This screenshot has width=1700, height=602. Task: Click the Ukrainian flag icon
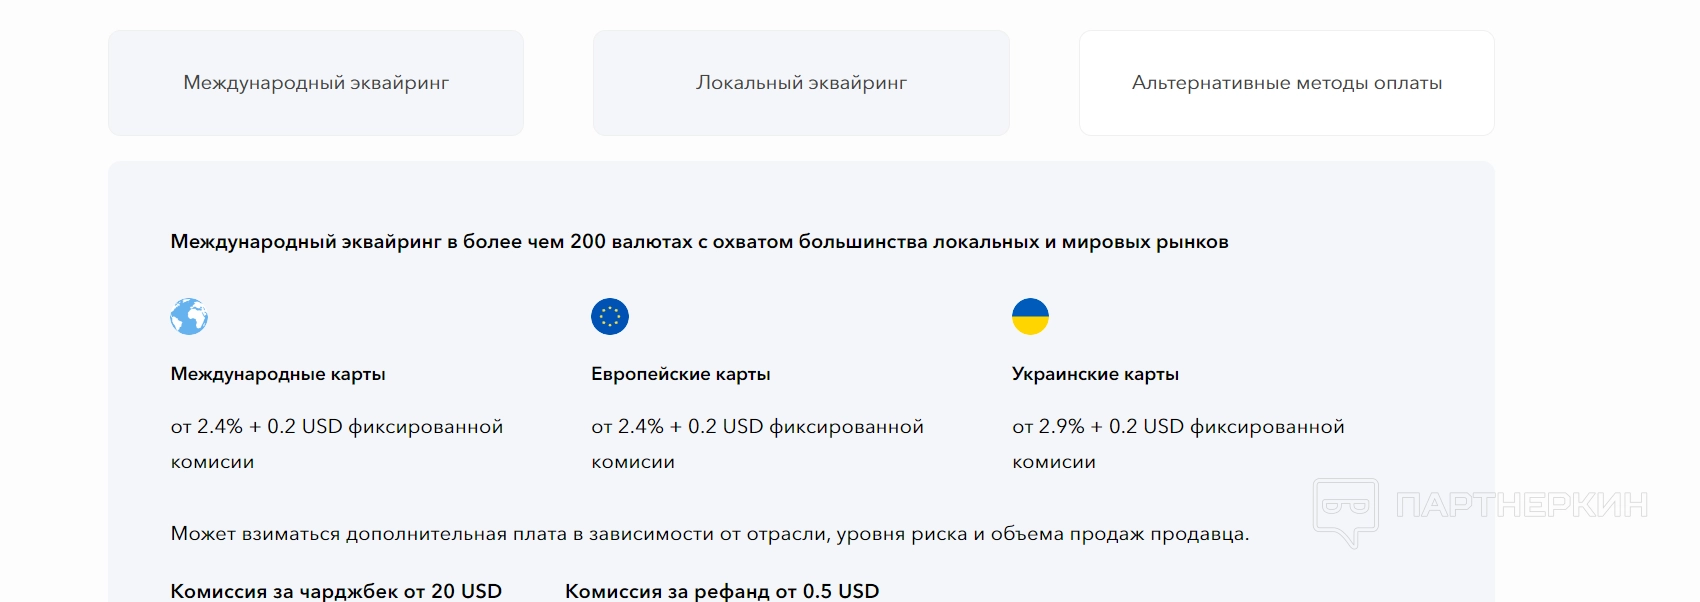(1030, 317)
